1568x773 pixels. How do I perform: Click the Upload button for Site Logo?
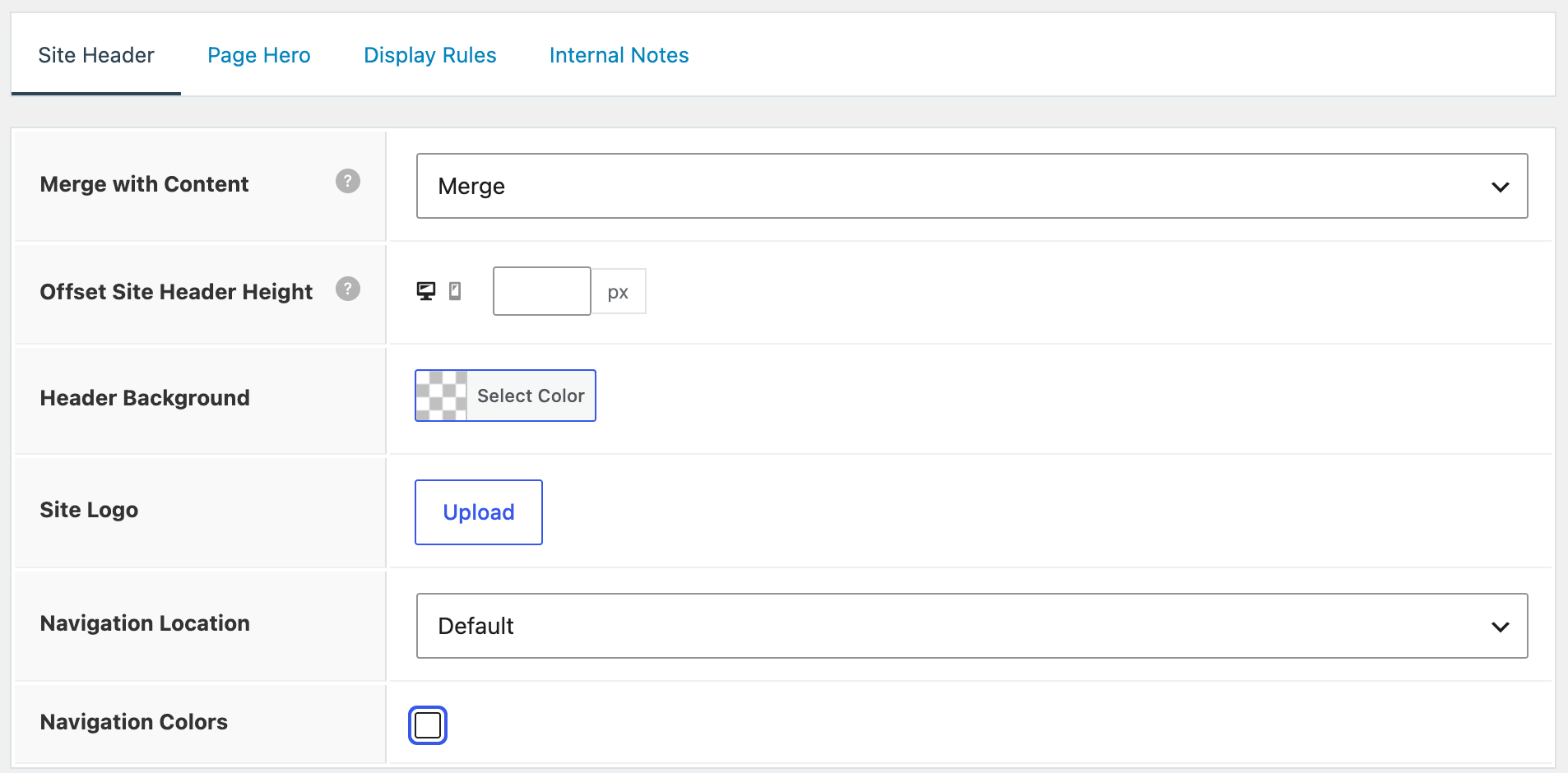(479, 512)
